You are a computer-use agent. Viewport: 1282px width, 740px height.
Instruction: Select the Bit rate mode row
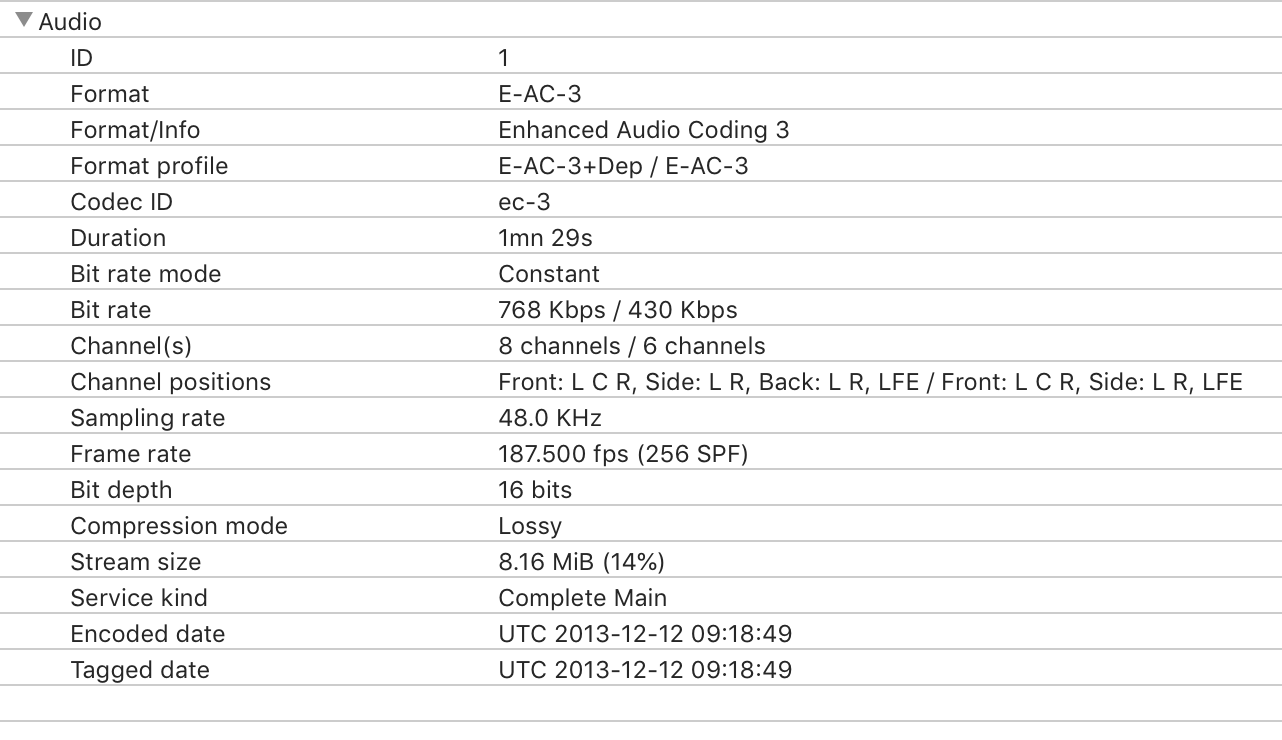coord(641,273)
